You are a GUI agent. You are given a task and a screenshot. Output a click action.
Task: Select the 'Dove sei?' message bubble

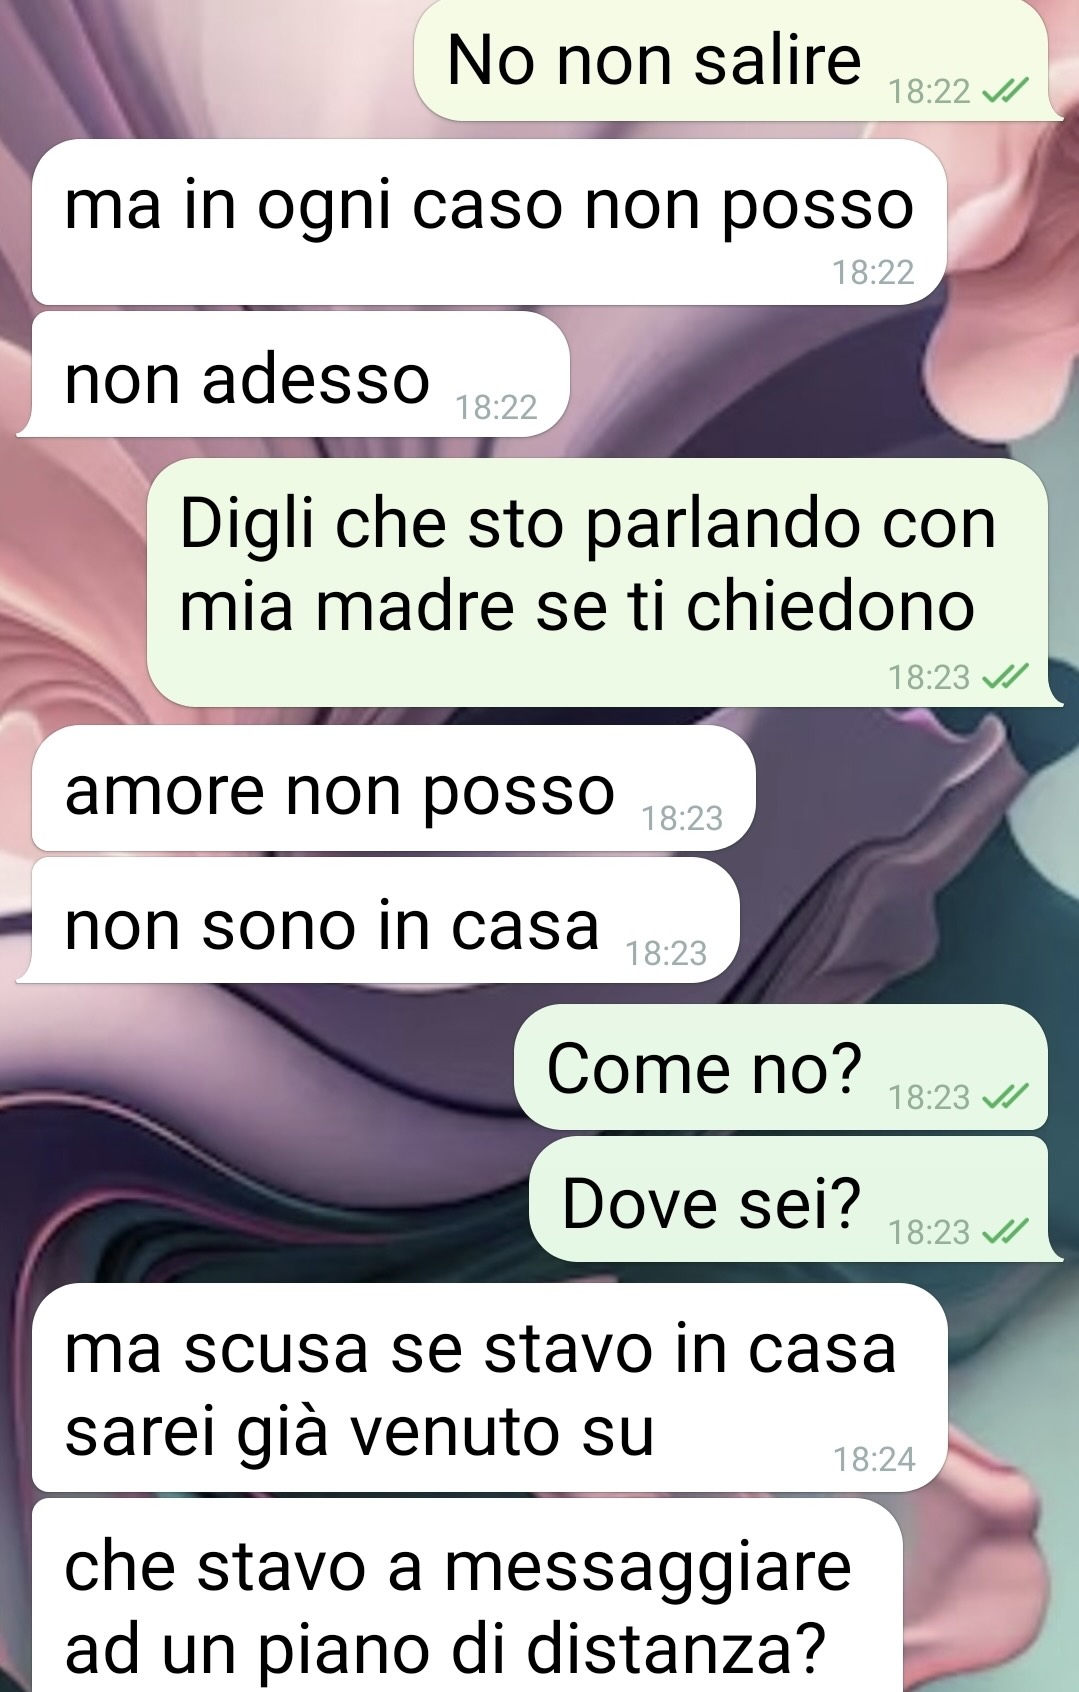point(793,1199)
